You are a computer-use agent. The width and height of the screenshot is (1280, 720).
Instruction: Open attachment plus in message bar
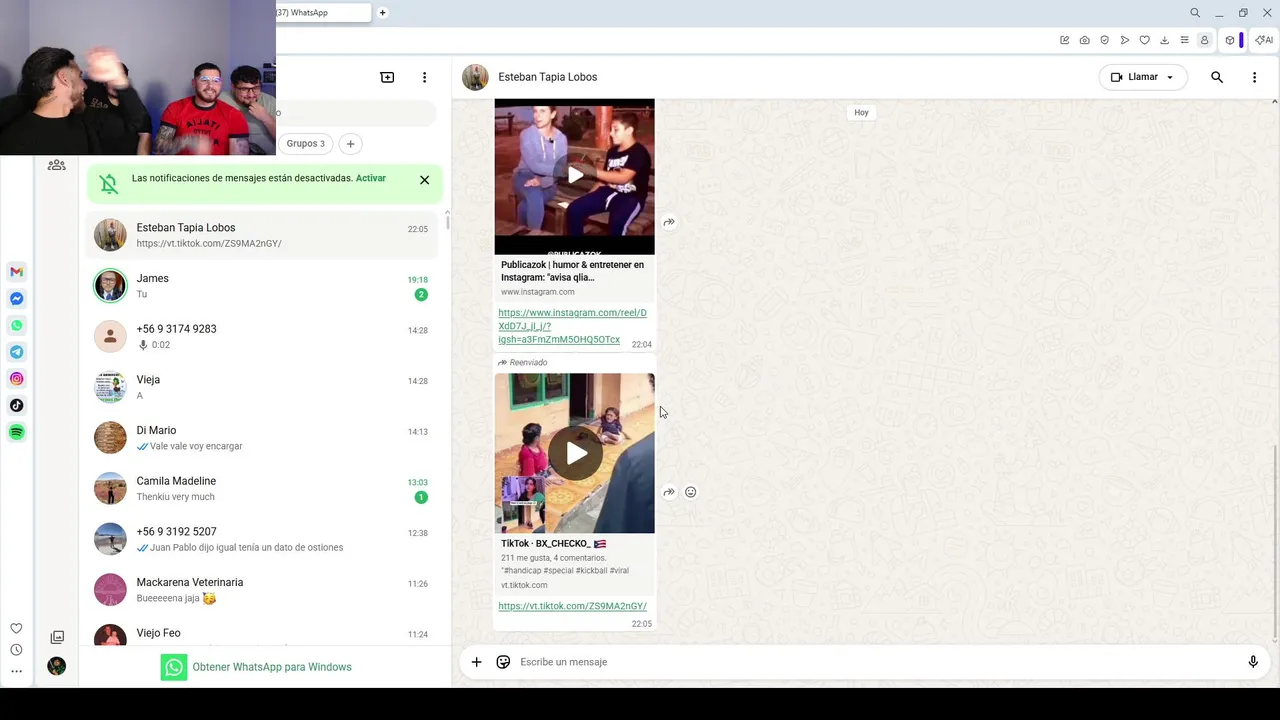(476, 662)
